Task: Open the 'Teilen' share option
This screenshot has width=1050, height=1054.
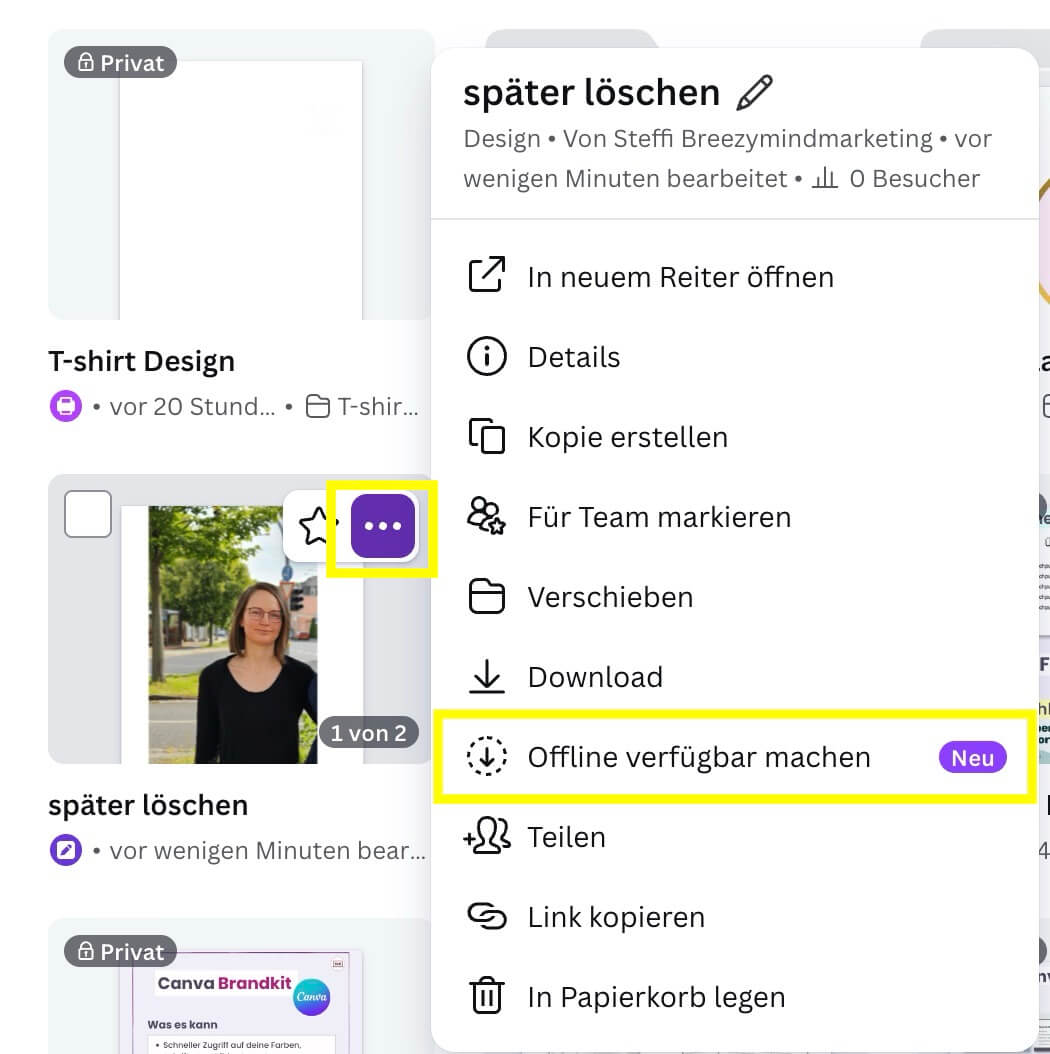Action: point(566,837)
